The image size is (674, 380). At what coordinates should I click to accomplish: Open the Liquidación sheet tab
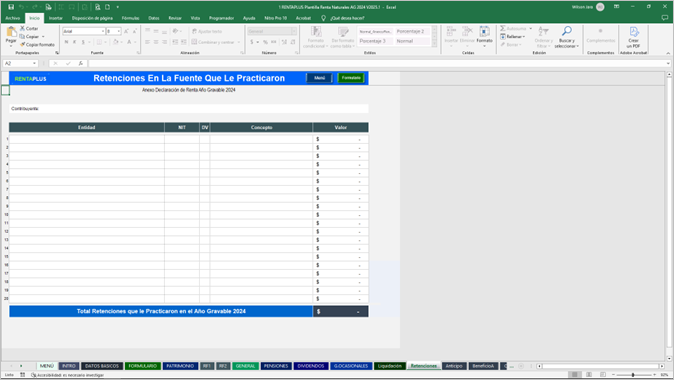pyautogui.click(x=389, y=366)
